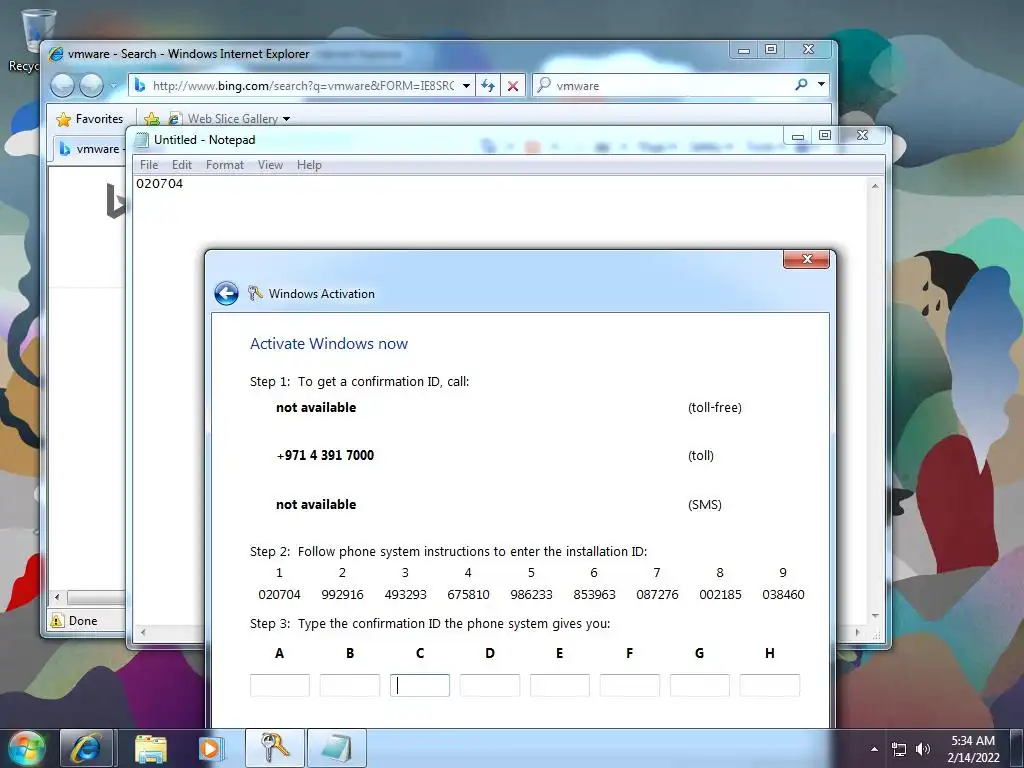Click the network tray icon

point(899,749)
